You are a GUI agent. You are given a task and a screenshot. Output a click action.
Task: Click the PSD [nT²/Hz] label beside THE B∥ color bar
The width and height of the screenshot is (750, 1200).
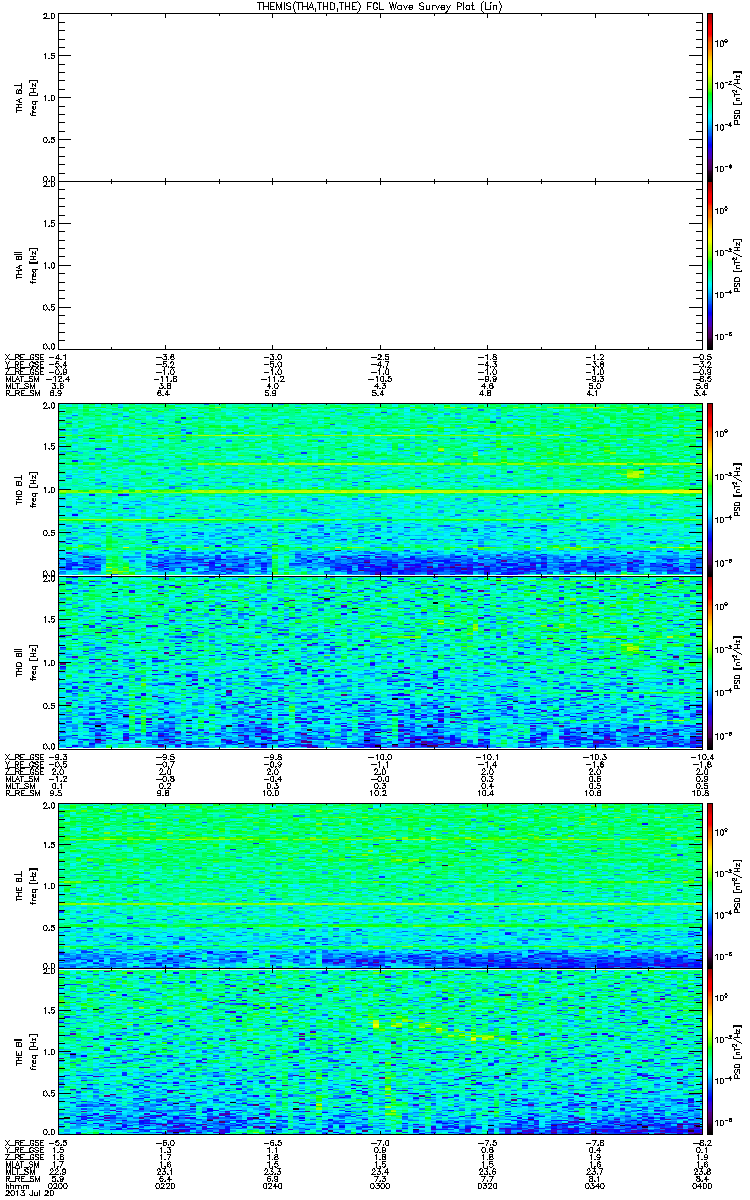click(737, 1052)
